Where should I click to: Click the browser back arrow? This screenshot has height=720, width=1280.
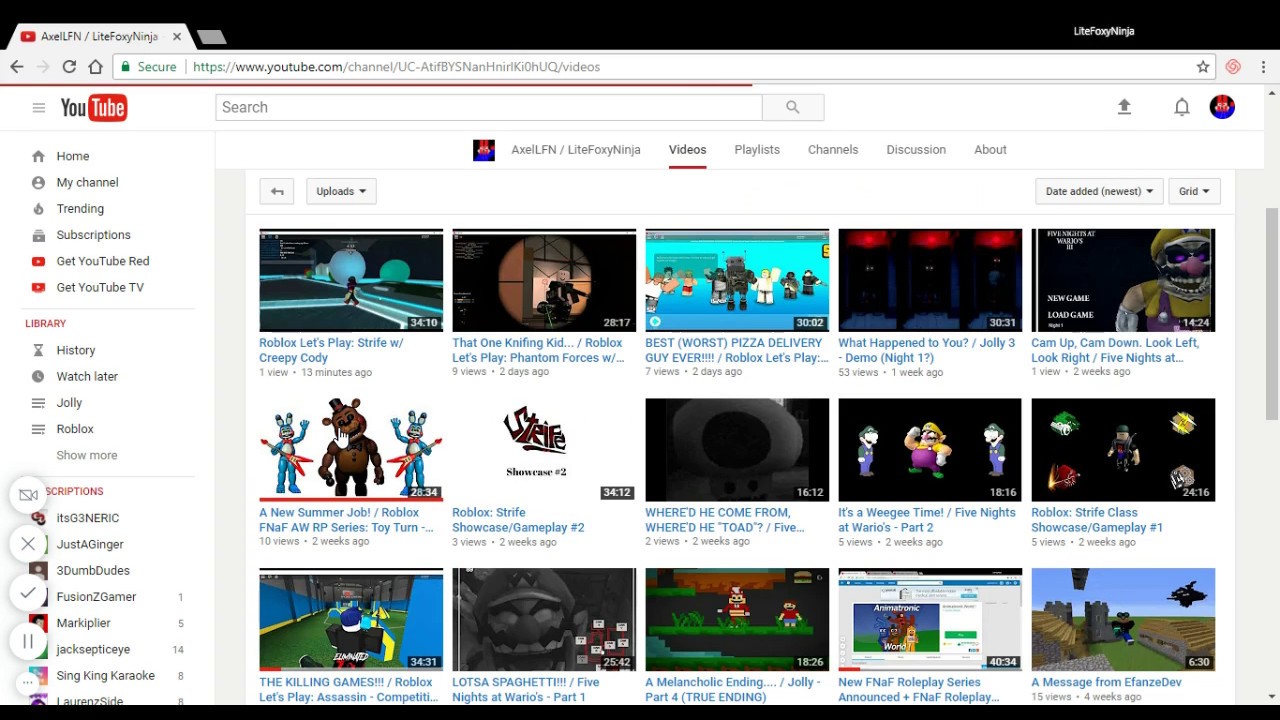tap(17, 66)
